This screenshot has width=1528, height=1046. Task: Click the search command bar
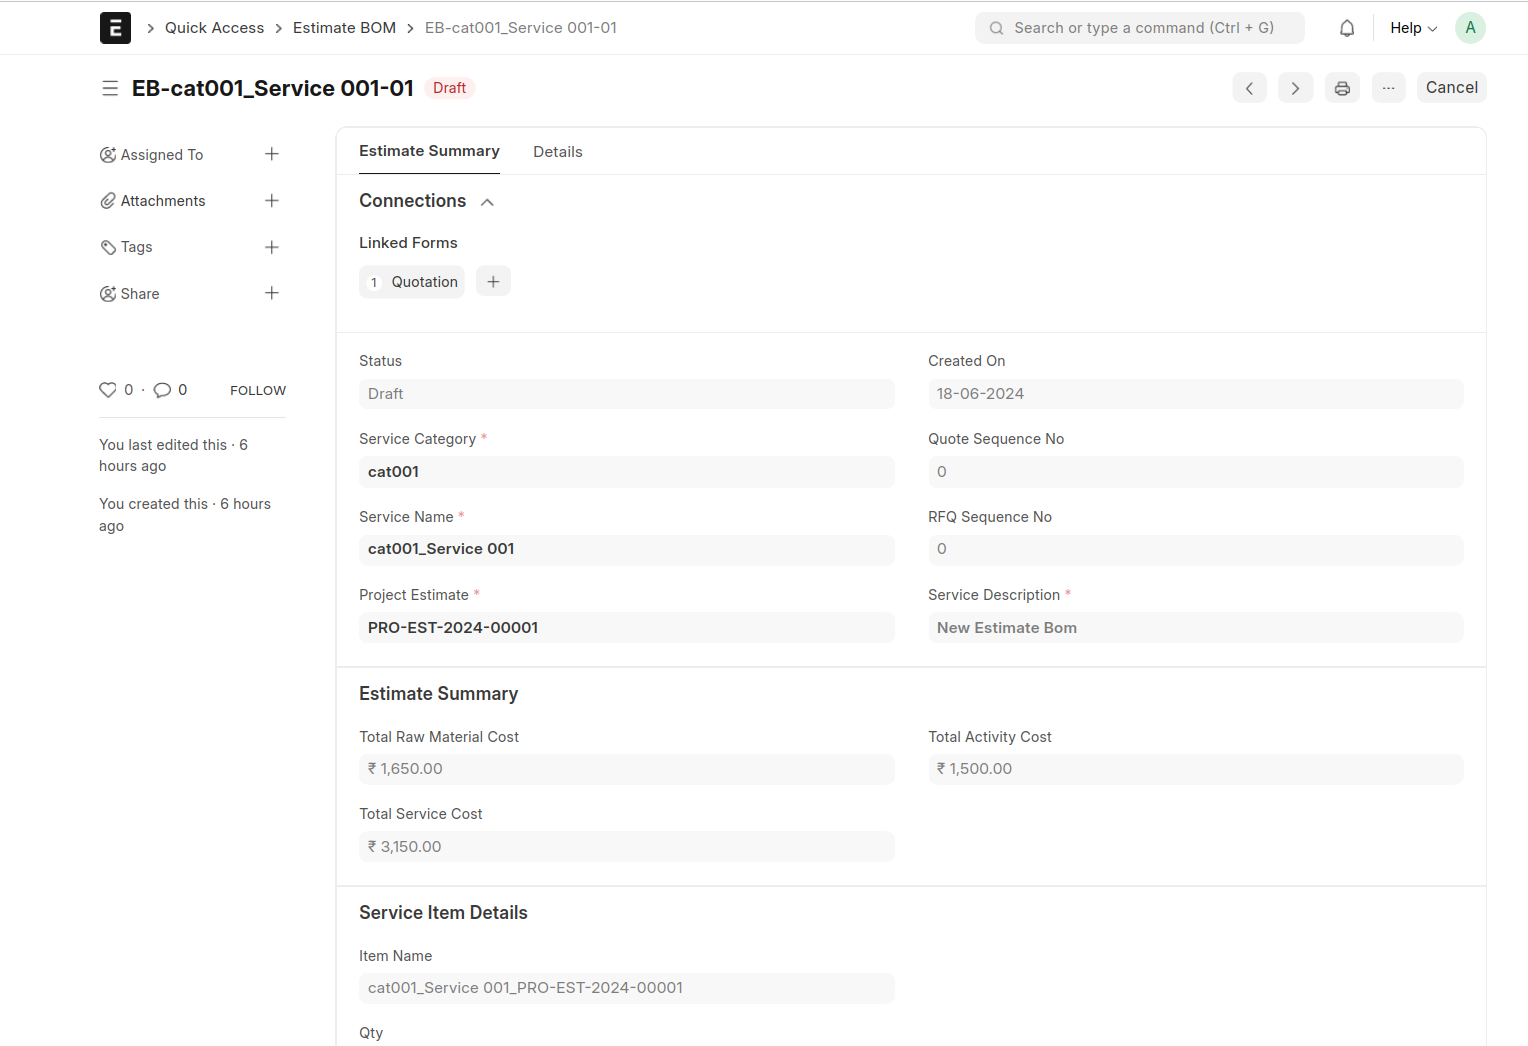pos(1139,28)
